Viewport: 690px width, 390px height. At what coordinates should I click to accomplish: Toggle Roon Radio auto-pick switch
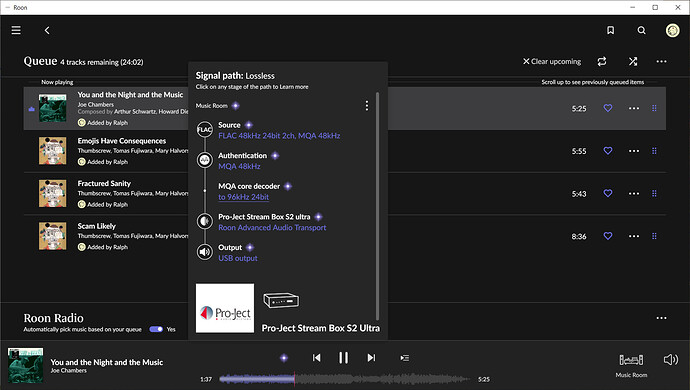156,329
